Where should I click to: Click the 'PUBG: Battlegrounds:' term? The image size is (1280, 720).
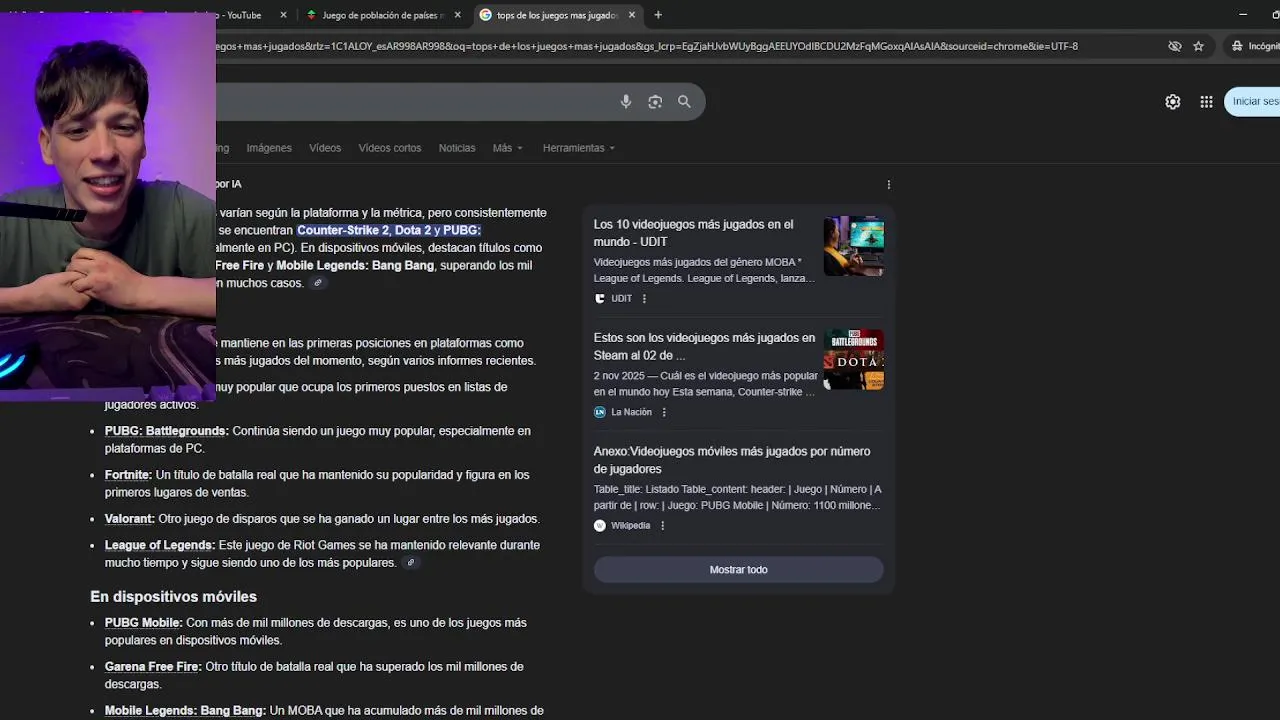coord(167,431)
